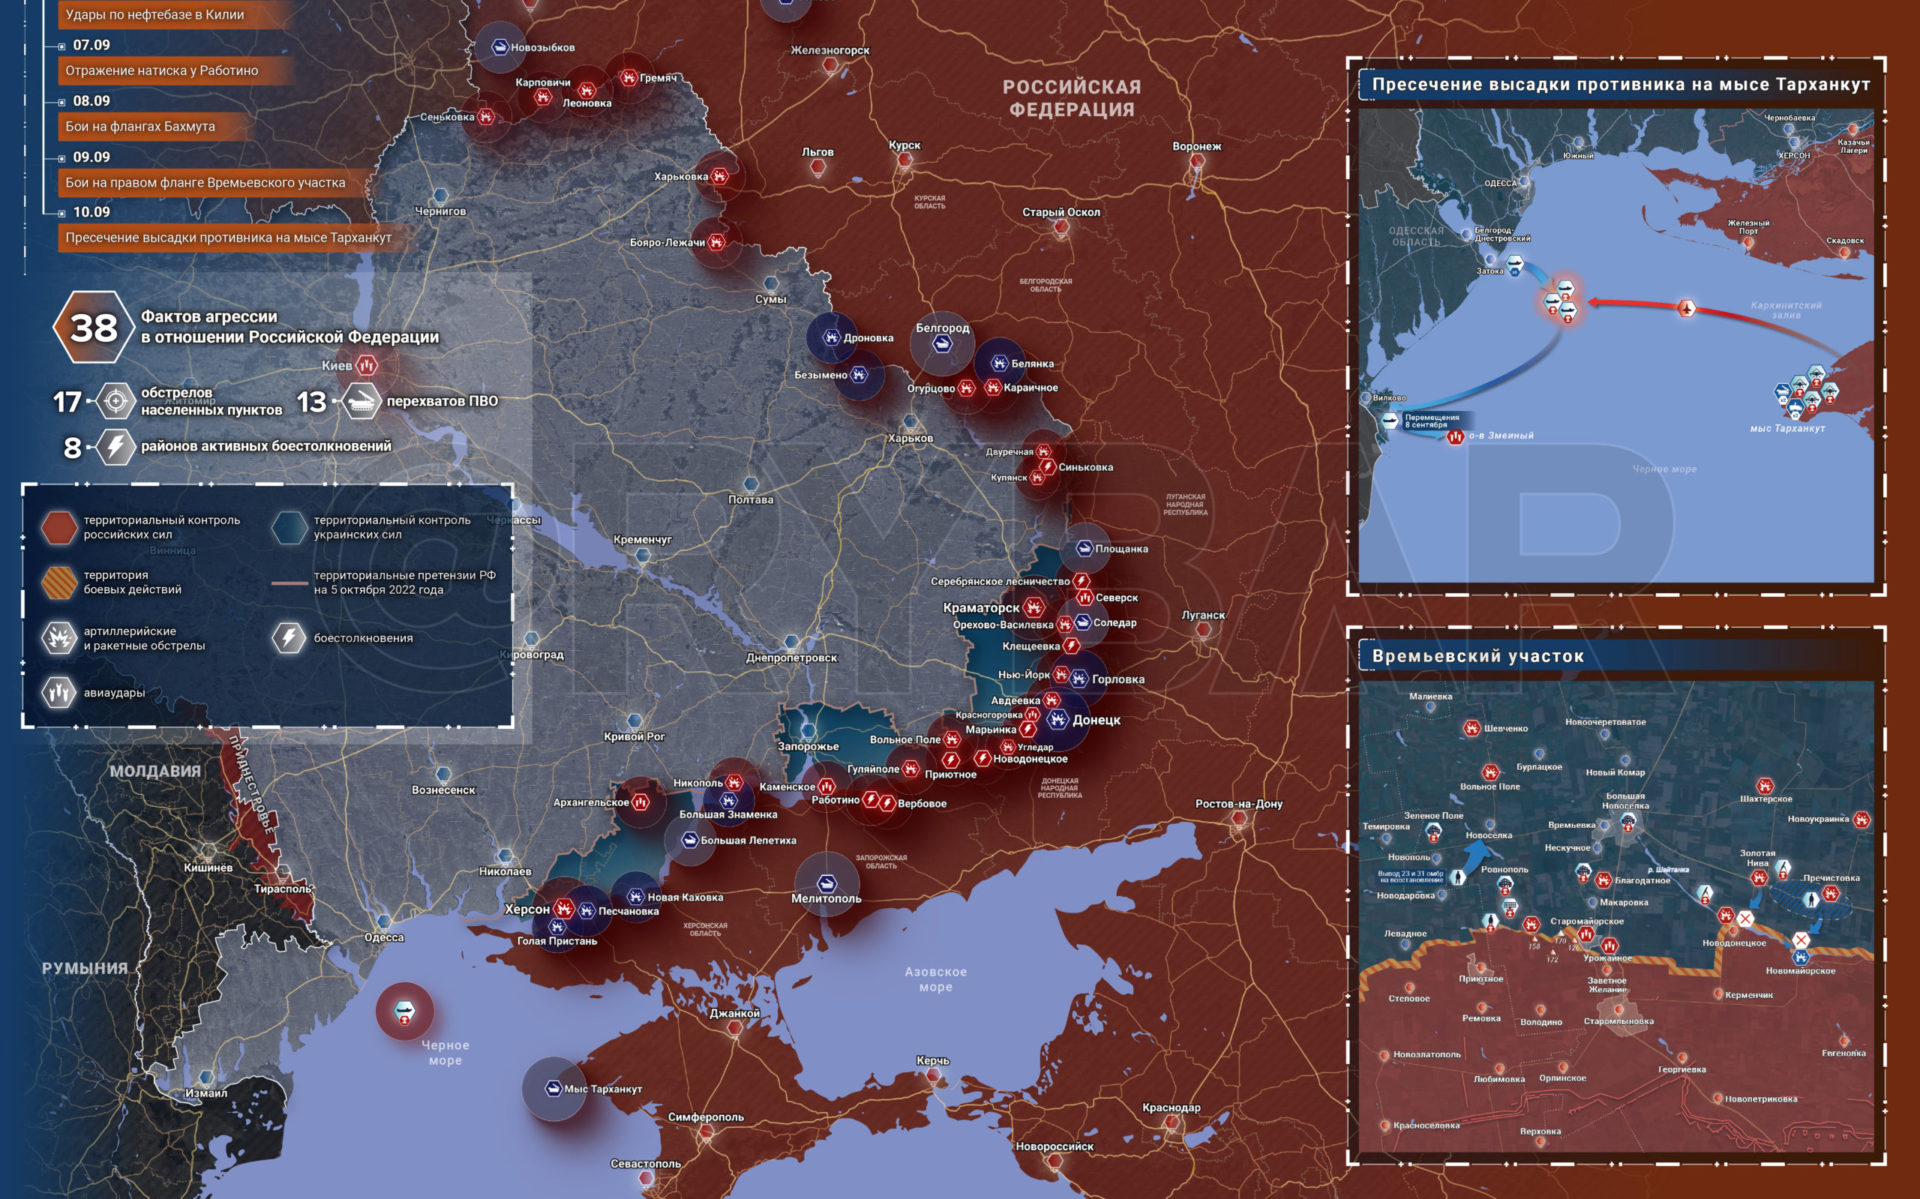
Task: Click the icon beside Соледар
Action: [x=1082, y=622]
